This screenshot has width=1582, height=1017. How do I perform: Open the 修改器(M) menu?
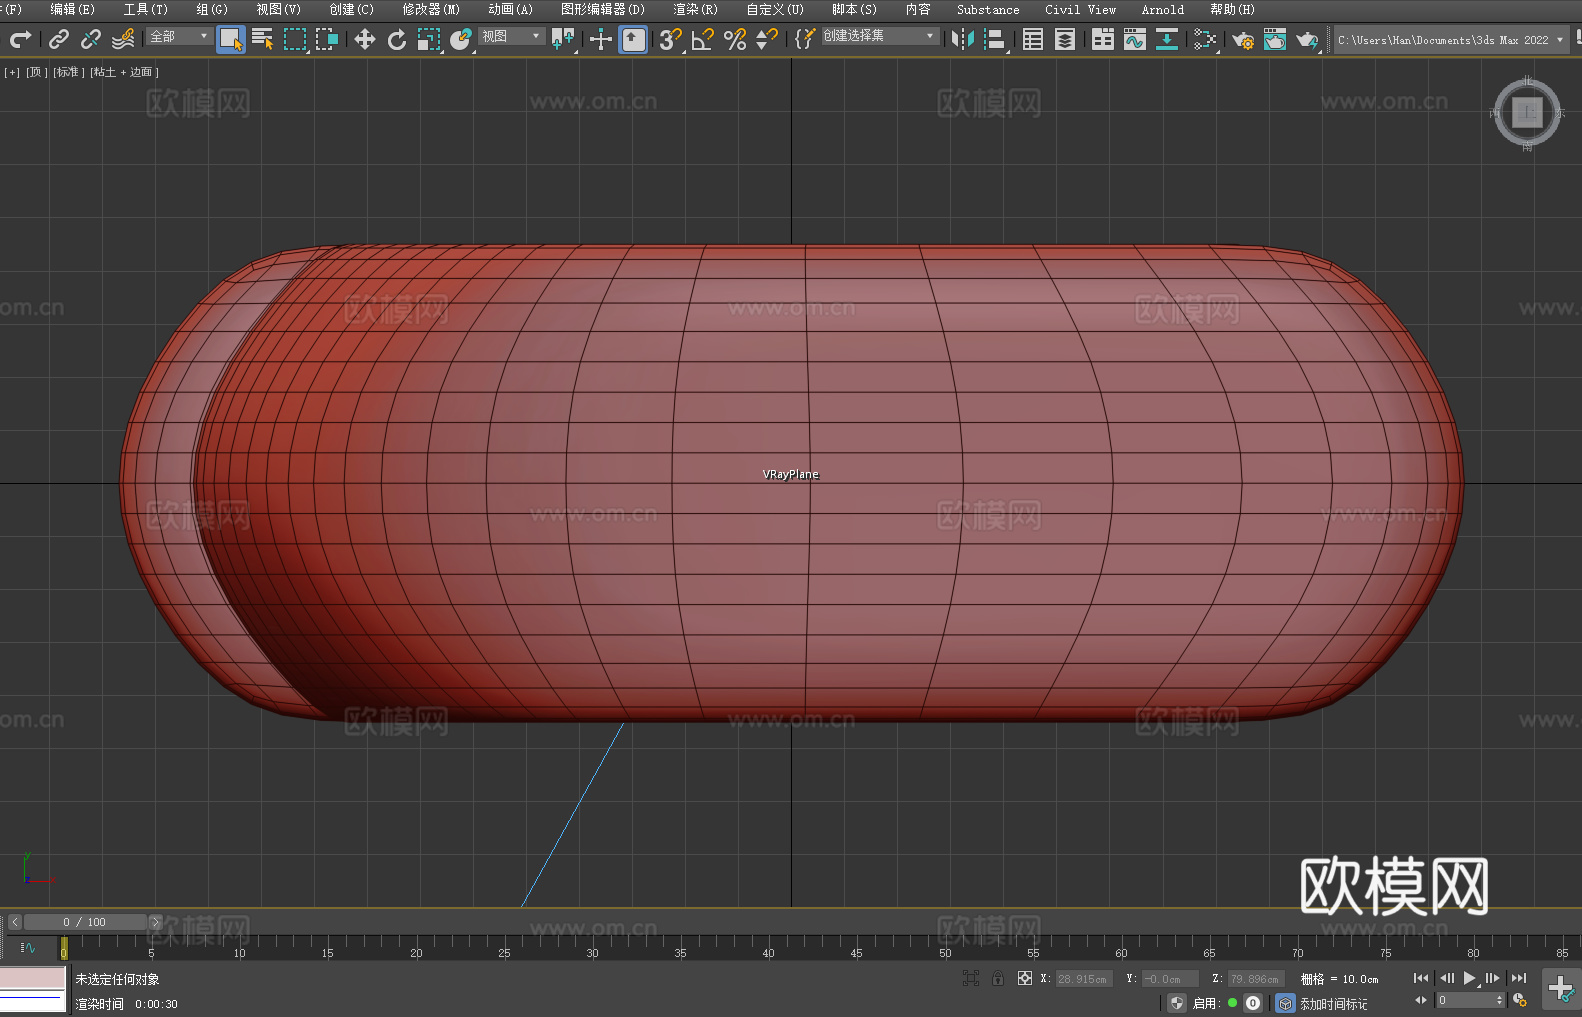(431, 9)
